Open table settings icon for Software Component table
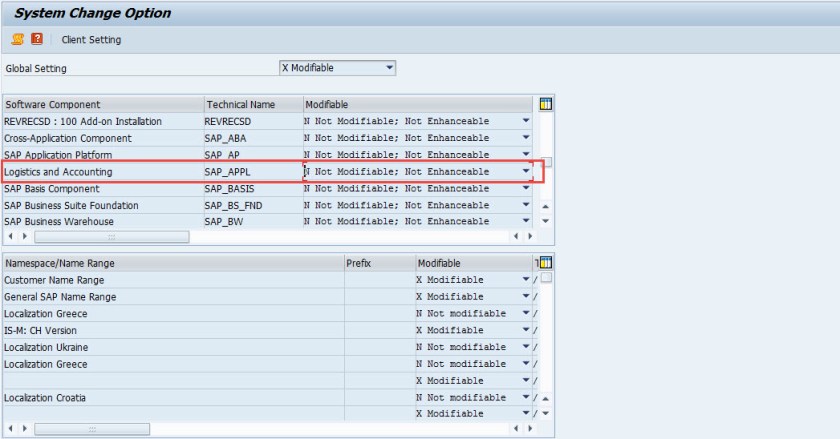The height and width of the screenshot is (439, 840). point(545,104)
